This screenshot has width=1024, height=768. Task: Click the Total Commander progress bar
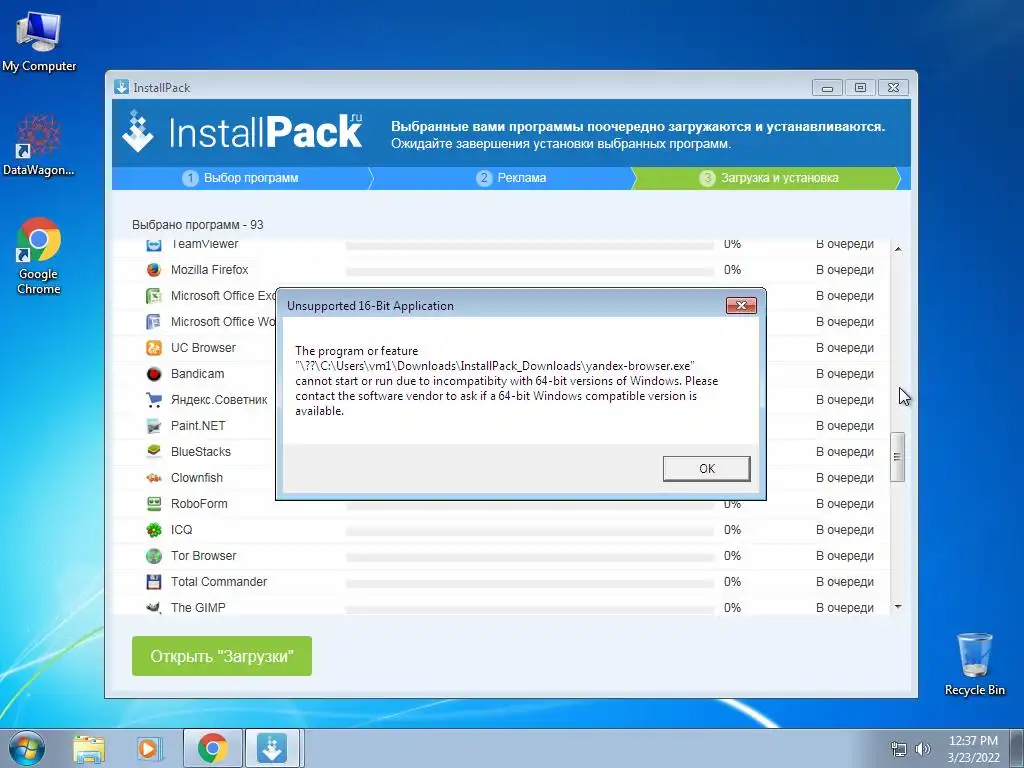[x=530, y=583]
